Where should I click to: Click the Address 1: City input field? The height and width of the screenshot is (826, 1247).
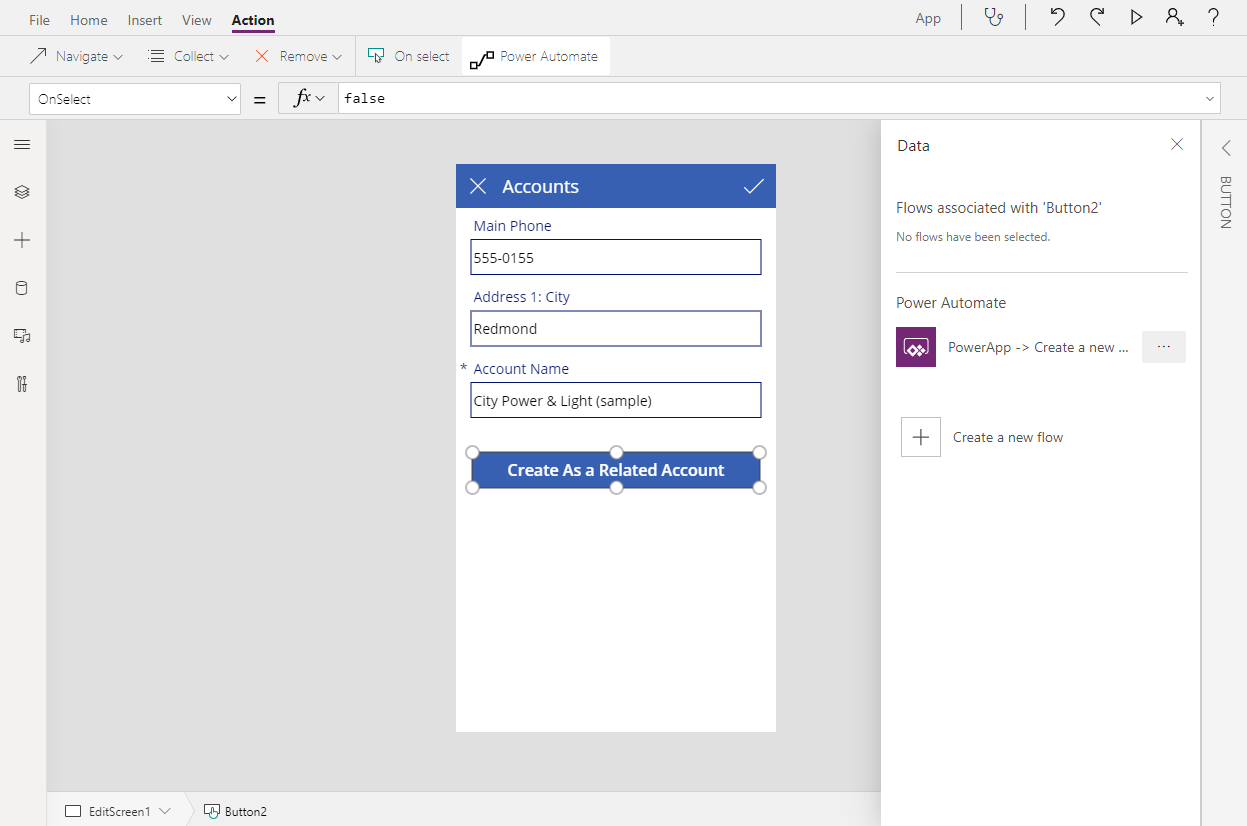pos(616,328)
